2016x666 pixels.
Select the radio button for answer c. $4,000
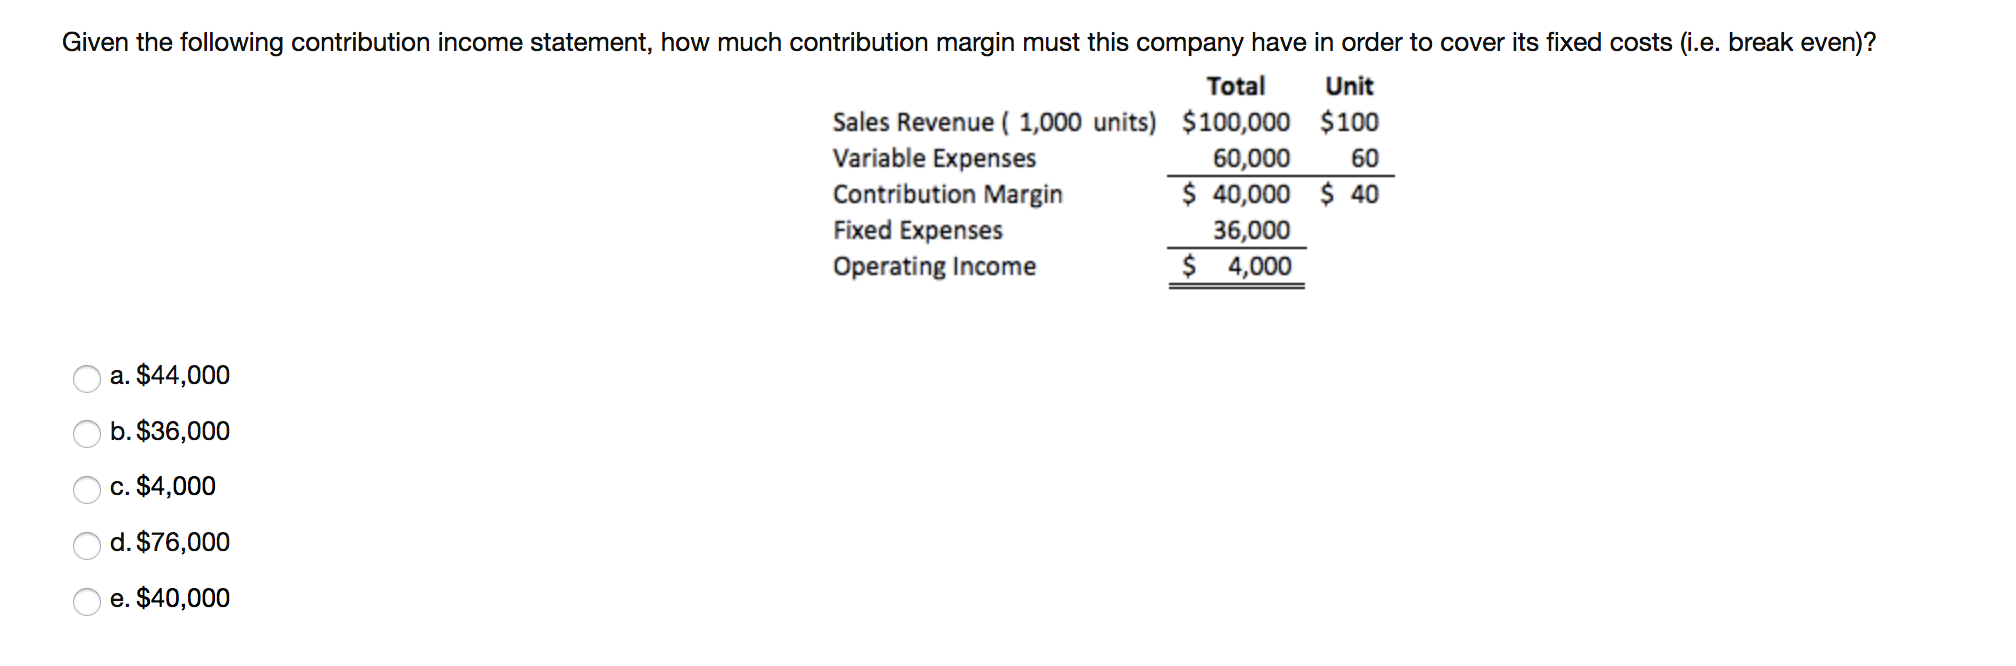click(x=85, y=488)
